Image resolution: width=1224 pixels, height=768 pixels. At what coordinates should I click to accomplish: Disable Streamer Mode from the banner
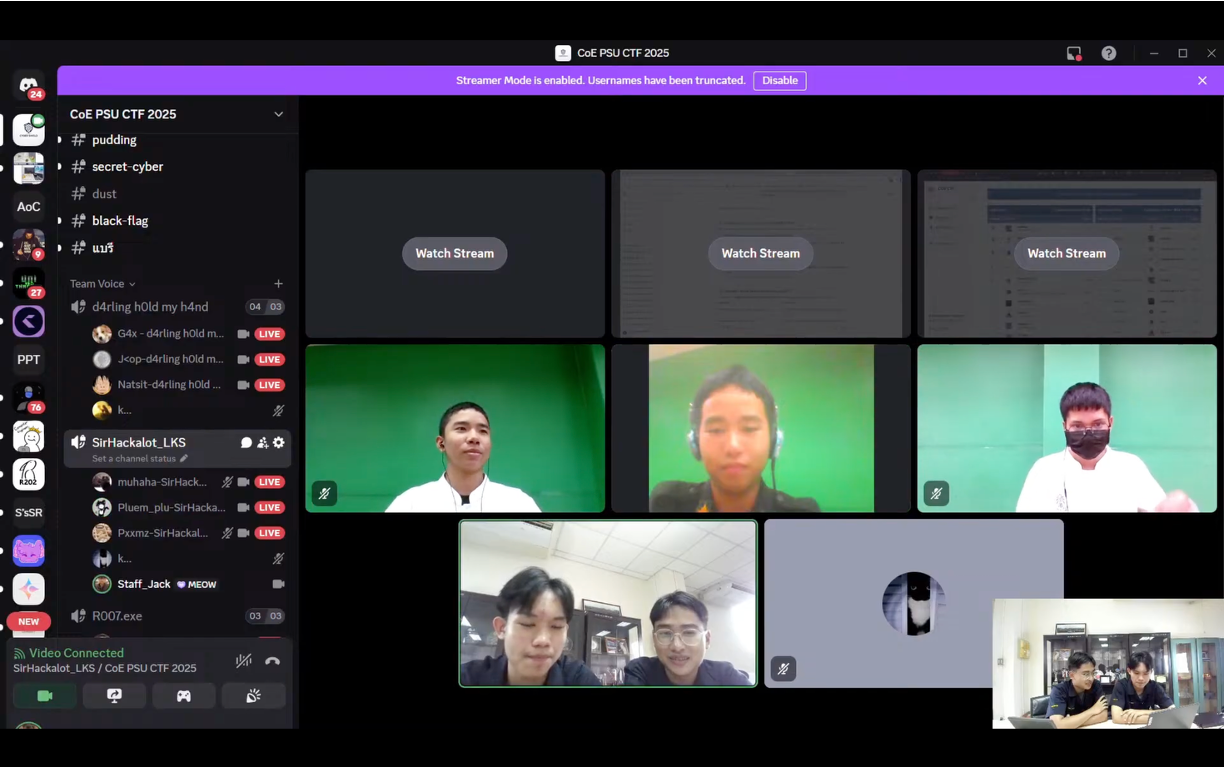point(779,80)
